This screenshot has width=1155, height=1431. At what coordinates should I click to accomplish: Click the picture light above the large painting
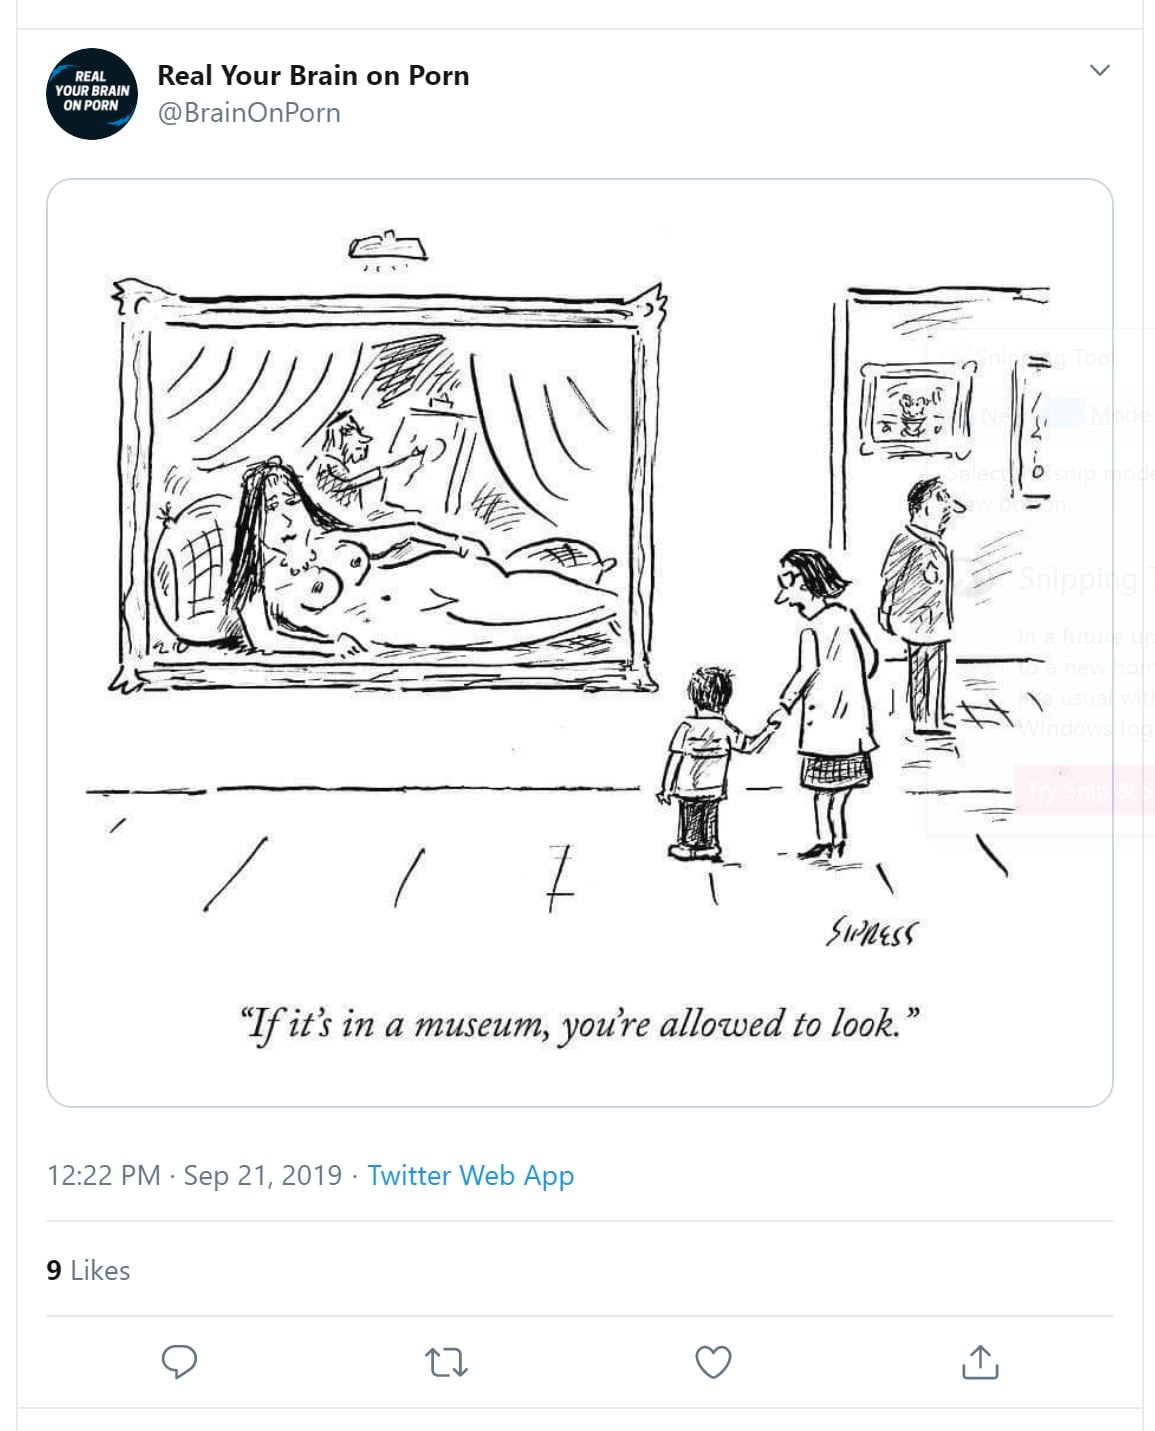coord(388,247)
